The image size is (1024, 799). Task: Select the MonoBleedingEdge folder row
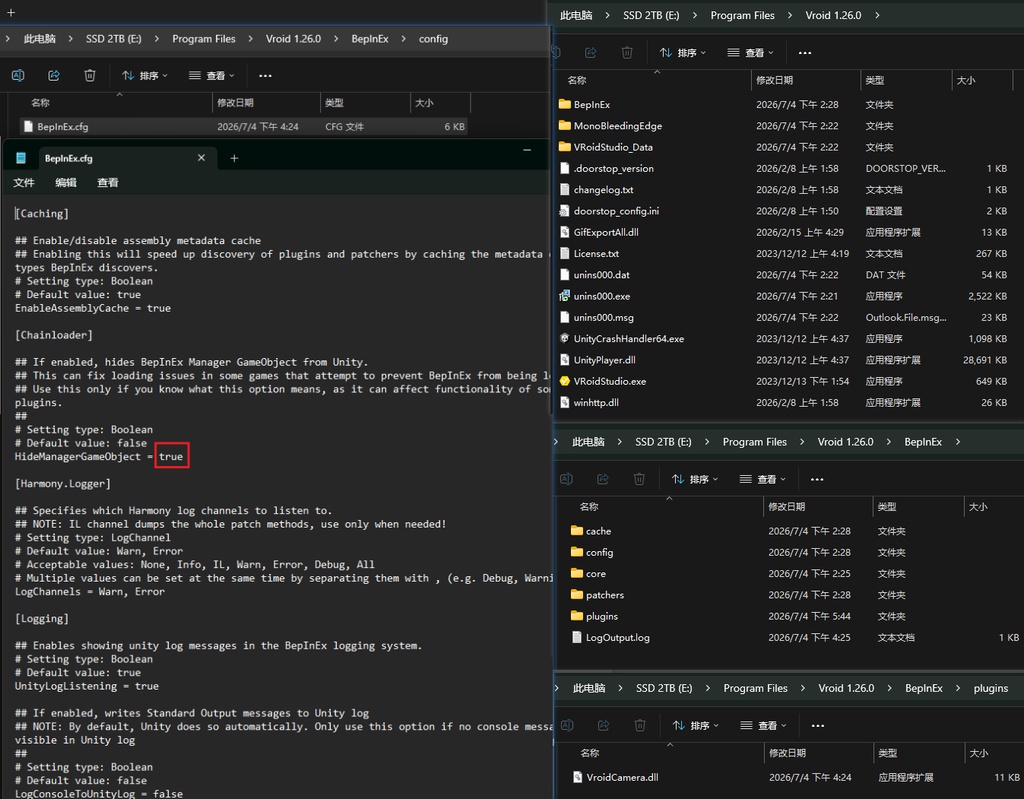pyautogui.click(x=786, y=125)
